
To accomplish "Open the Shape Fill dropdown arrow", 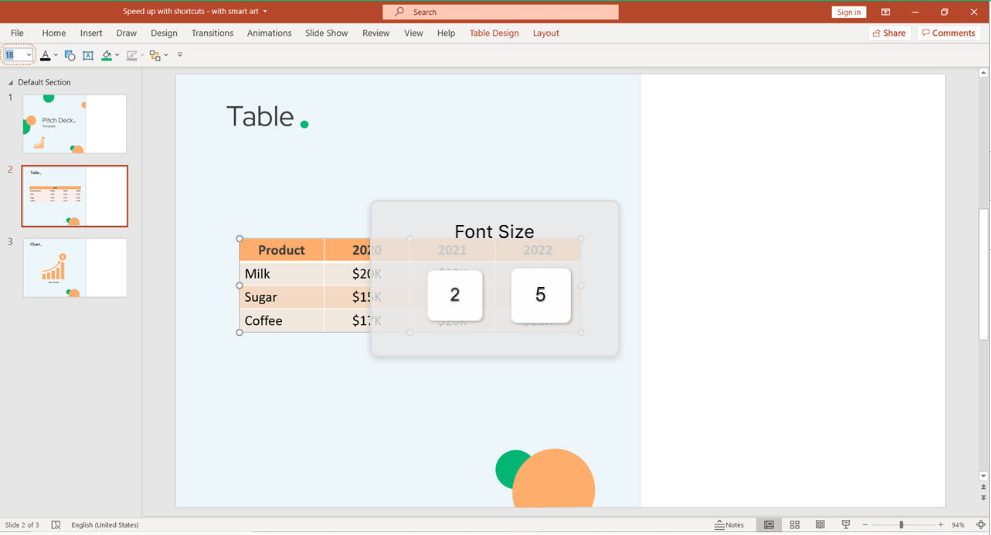I will [x=118, y=56].
